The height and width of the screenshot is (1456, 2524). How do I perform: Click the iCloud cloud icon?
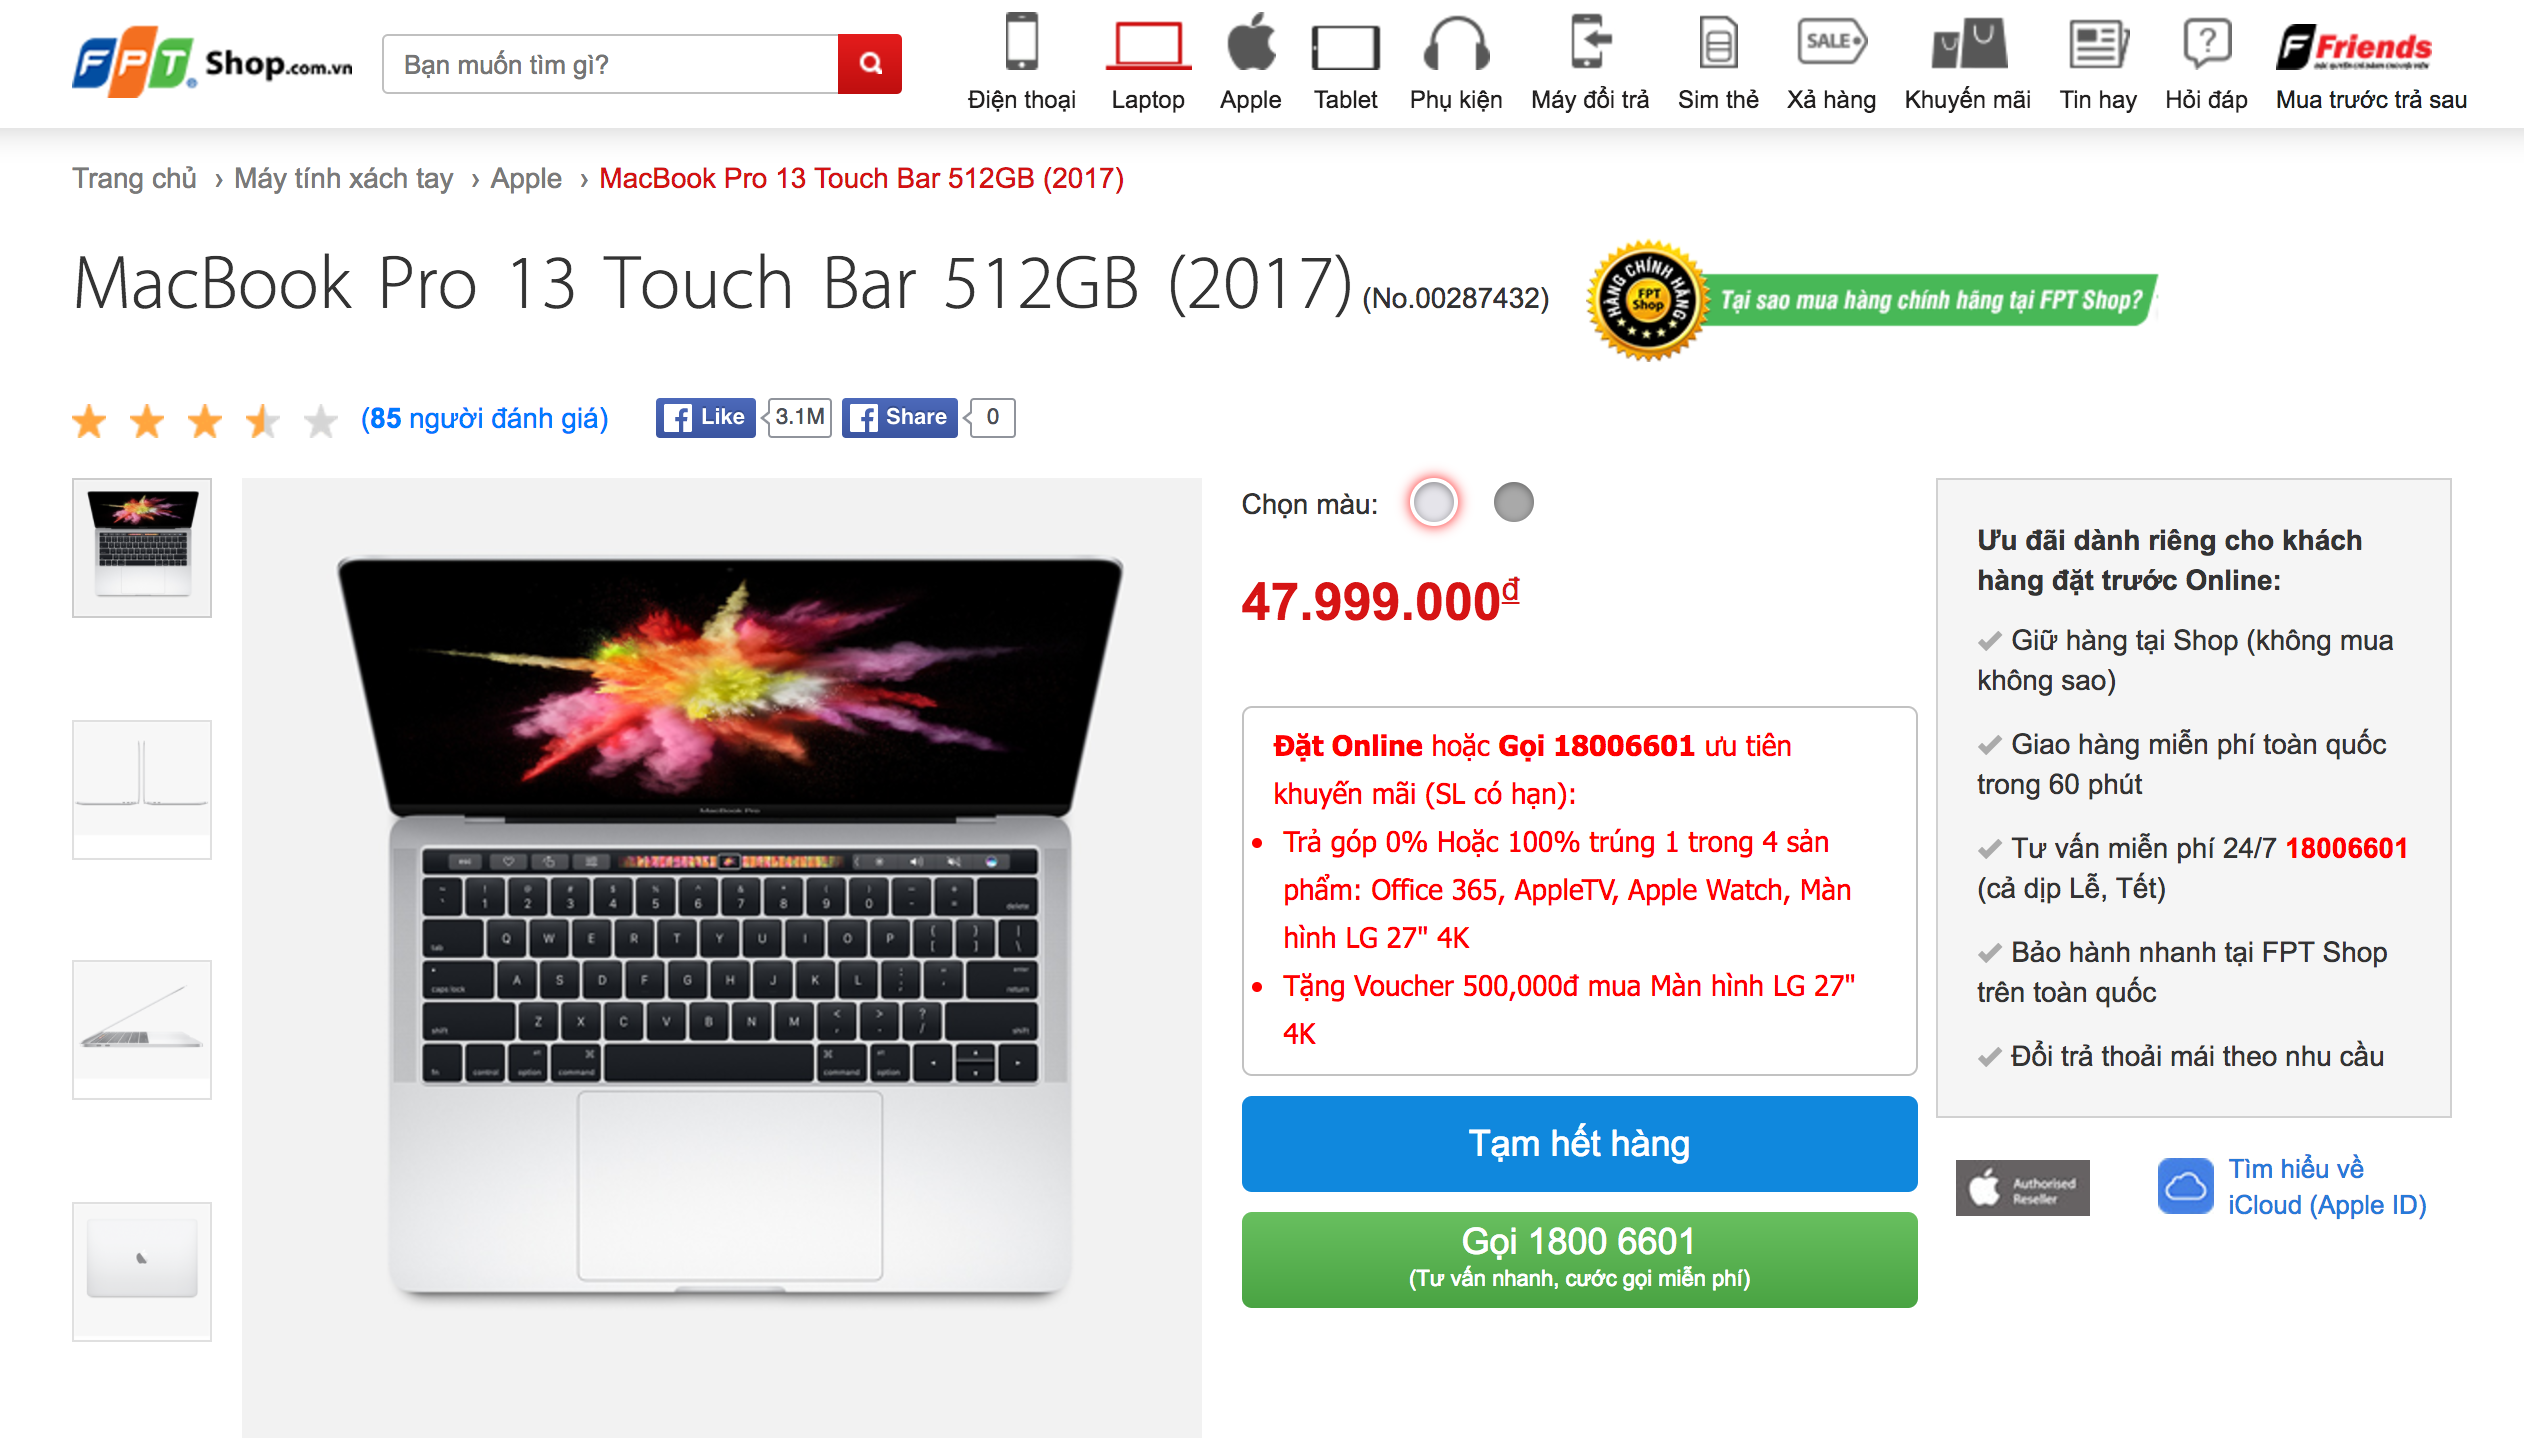2185,1187
